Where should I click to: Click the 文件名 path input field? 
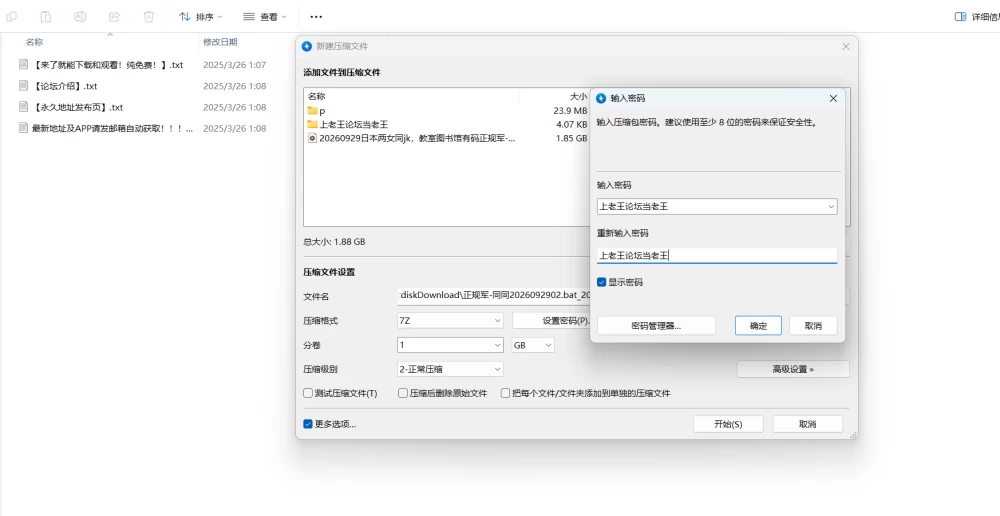pos(494,296)
